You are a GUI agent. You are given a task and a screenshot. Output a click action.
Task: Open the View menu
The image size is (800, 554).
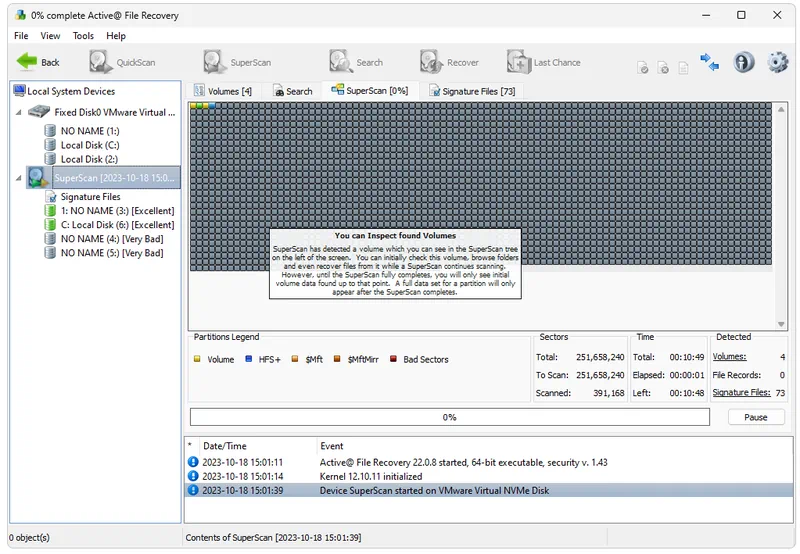[x=50, y=36]
